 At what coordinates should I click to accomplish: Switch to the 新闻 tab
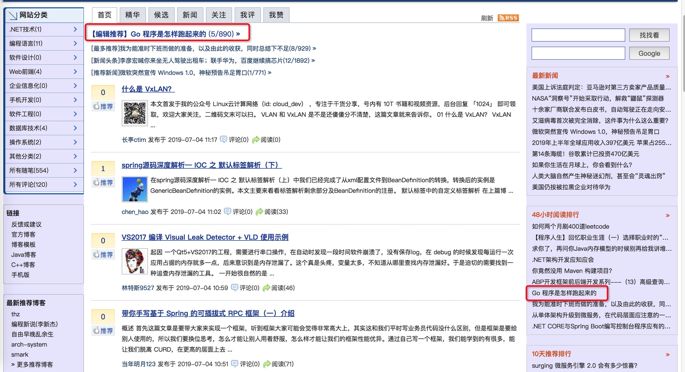(x=190, y=15)
